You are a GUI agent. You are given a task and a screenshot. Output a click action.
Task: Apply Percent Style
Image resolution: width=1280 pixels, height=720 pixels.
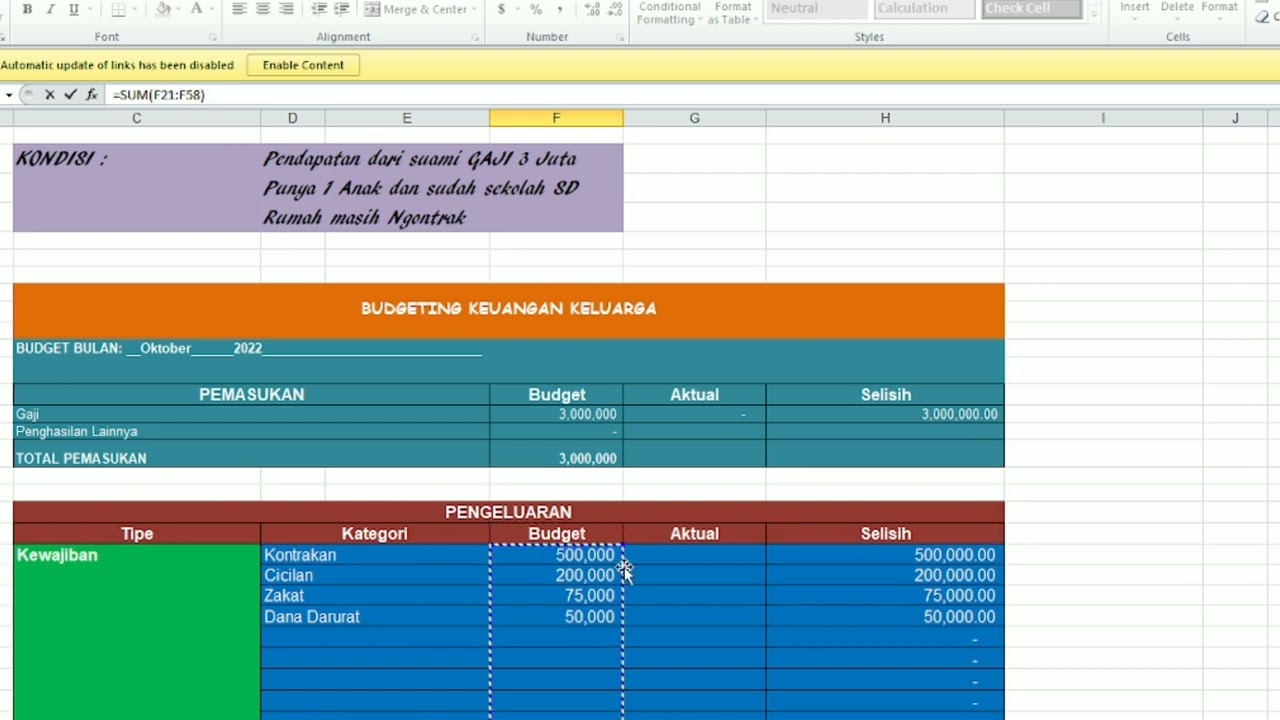pyautogui.click(x=536, y=9)
